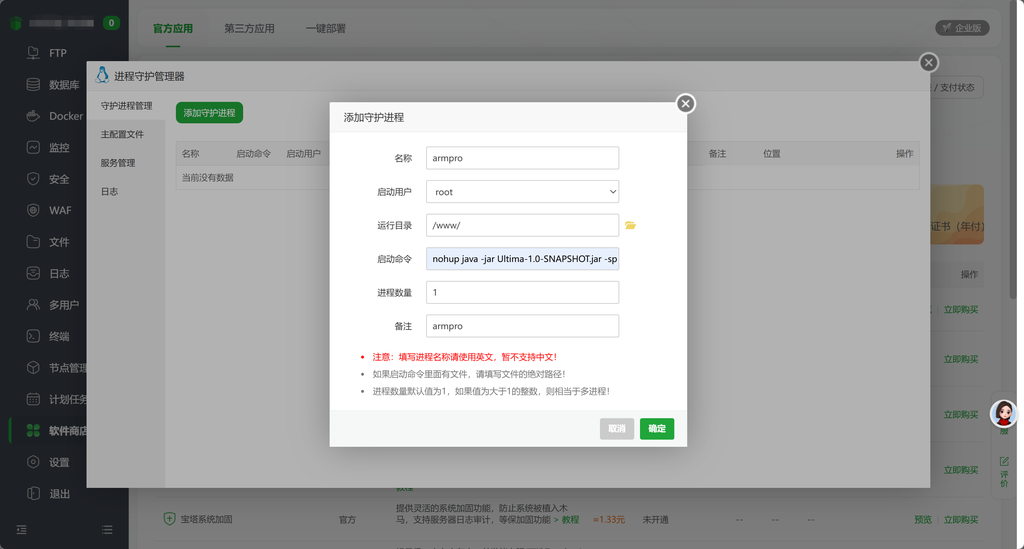The image size is (1024, 549).
Task: Open the Docker icon in sidebar
Action: click(x=33, y=116)
